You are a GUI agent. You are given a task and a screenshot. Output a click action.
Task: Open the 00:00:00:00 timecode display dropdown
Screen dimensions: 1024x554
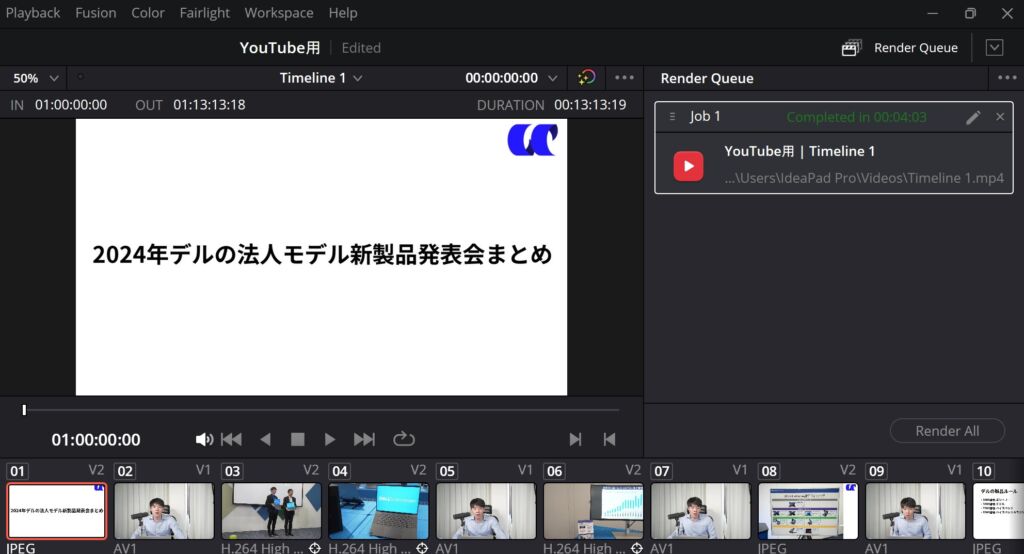[x=511, y=78]
